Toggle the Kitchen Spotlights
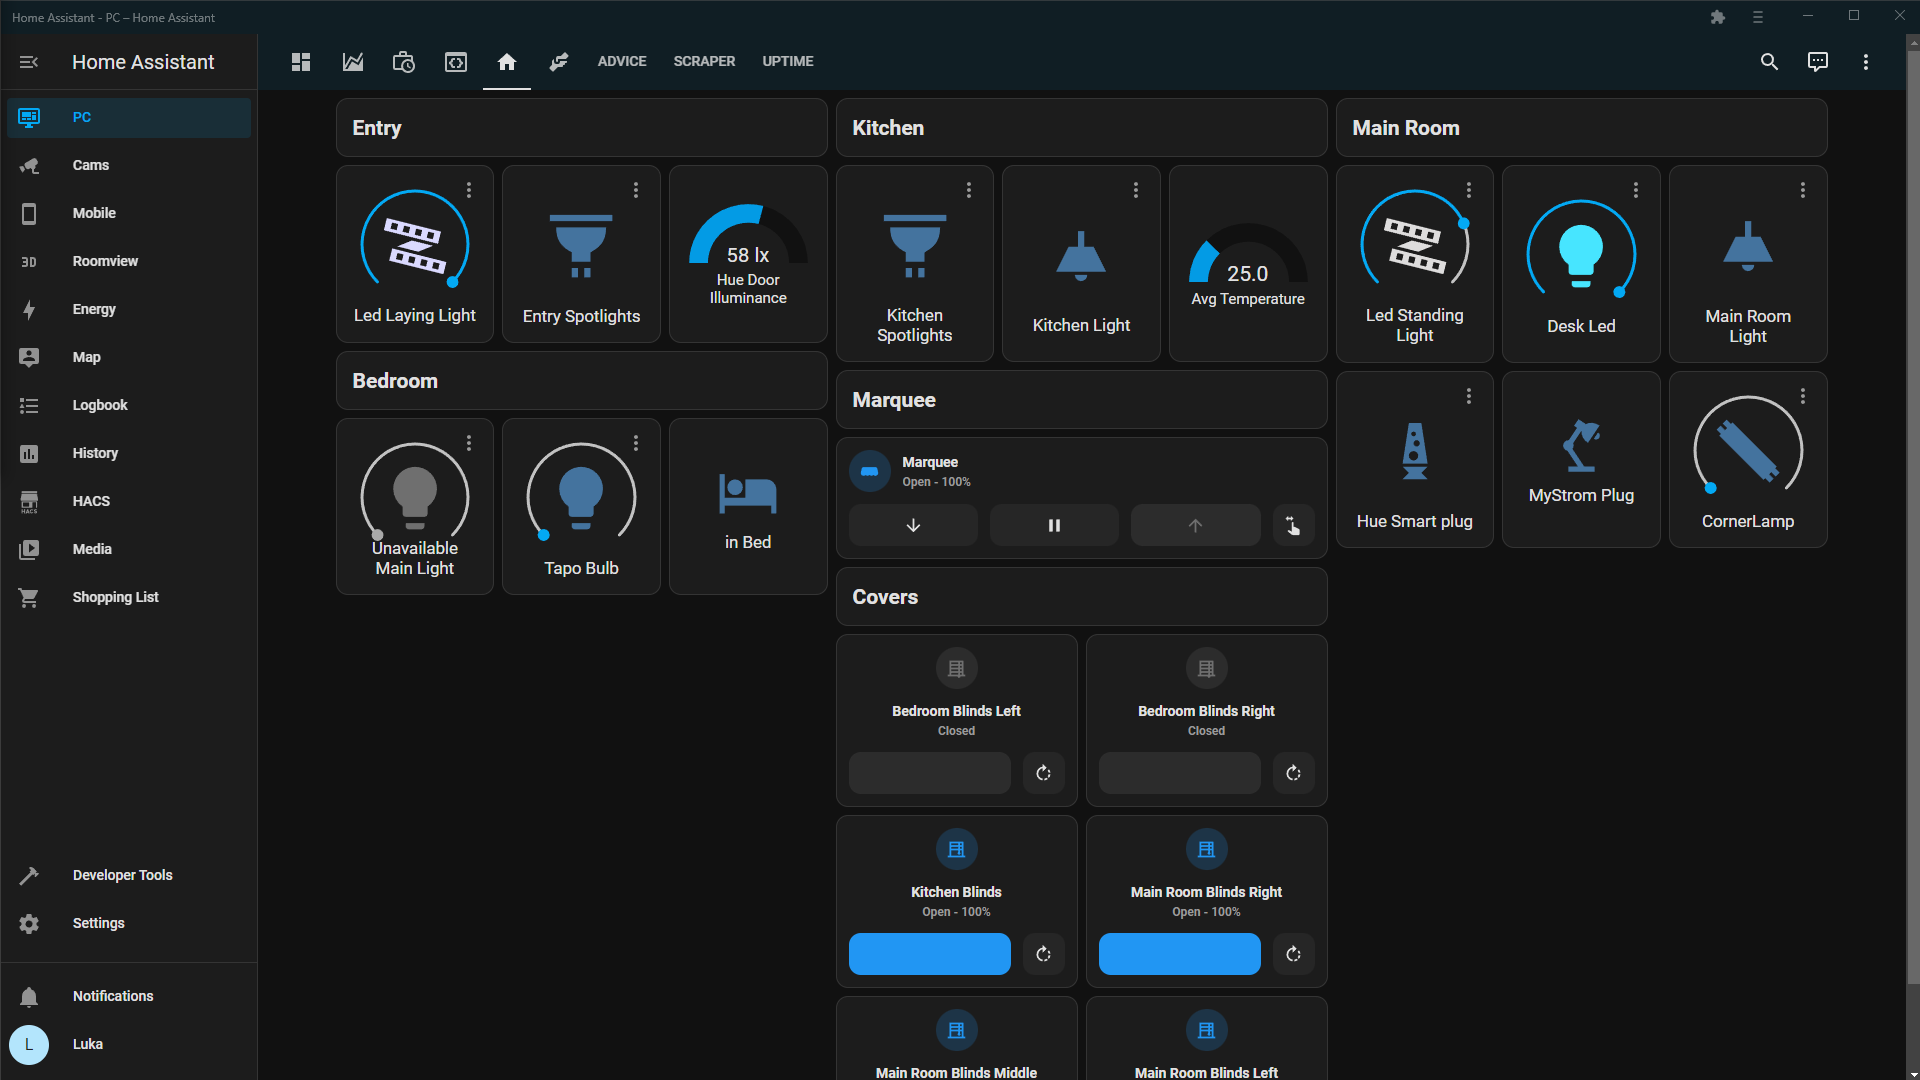This screenshot has width=1920, height=1080. pyautogui.click(x=913, y=245)
